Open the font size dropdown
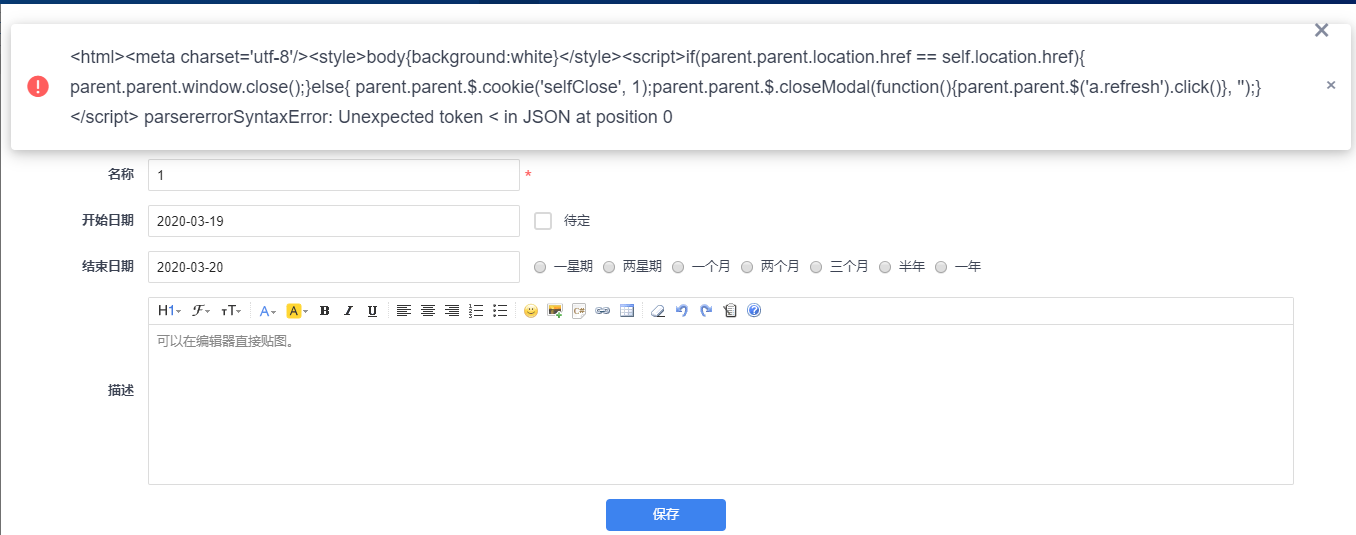 point(231,311)
